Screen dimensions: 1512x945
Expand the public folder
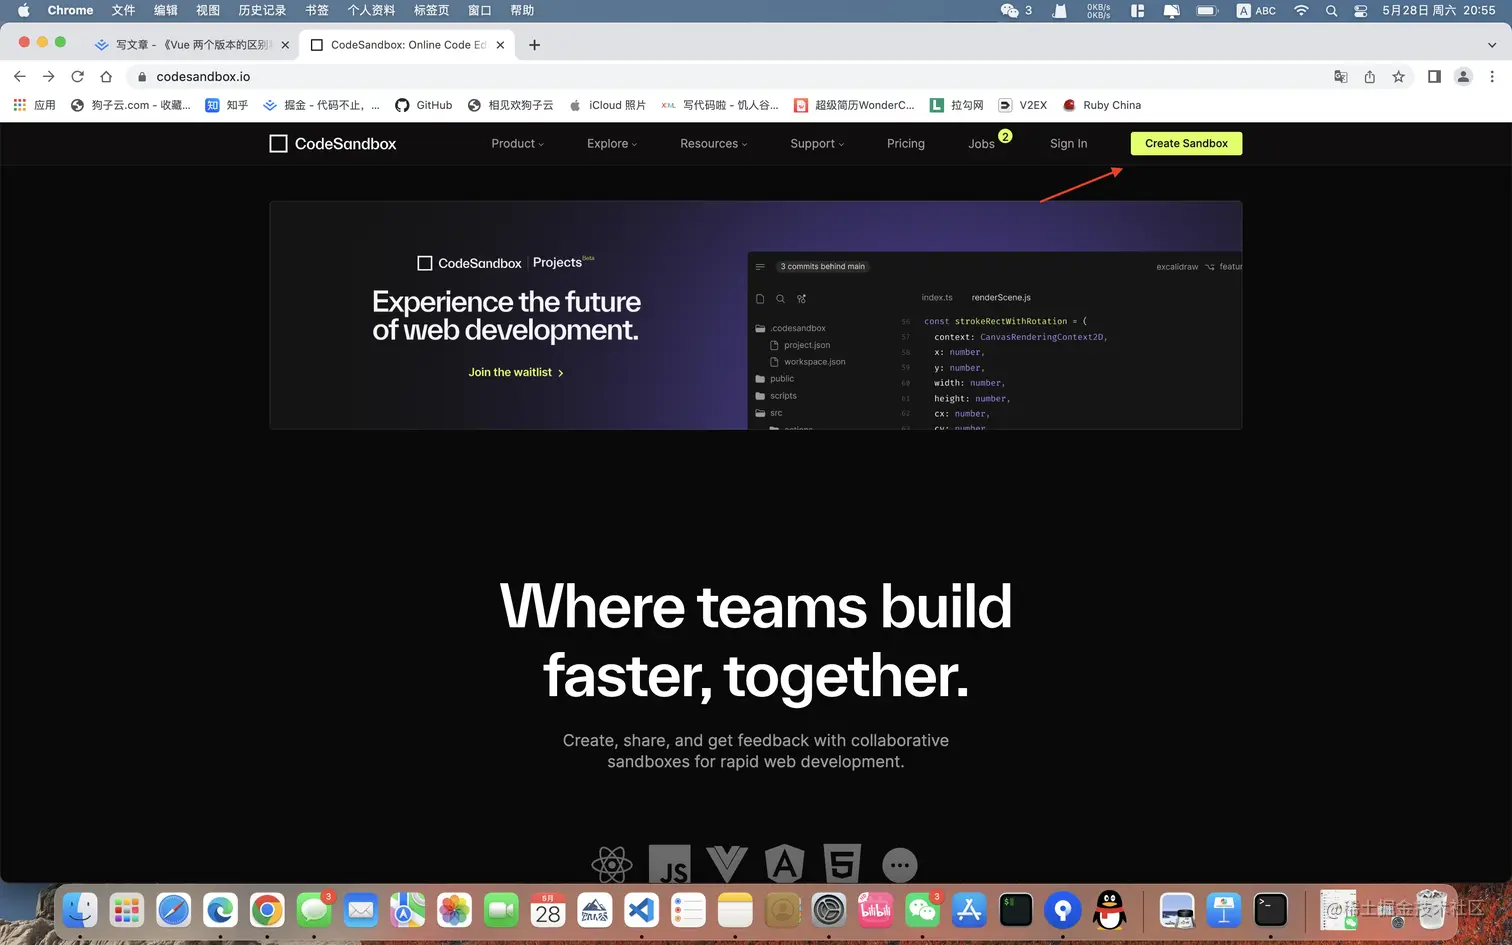pos(775,379)
